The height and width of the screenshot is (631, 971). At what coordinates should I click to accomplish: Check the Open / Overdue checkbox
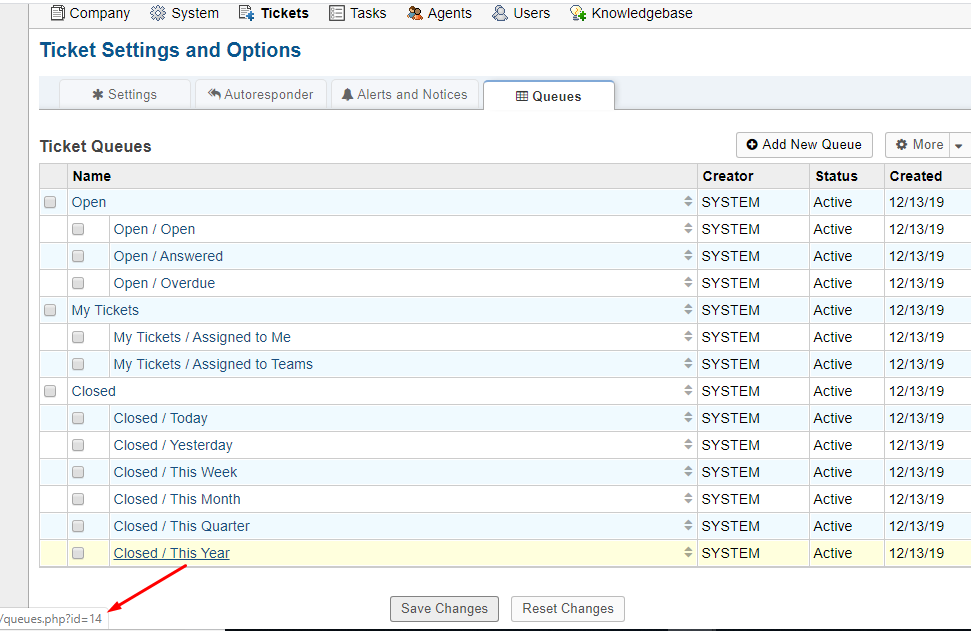pos(78,283)
